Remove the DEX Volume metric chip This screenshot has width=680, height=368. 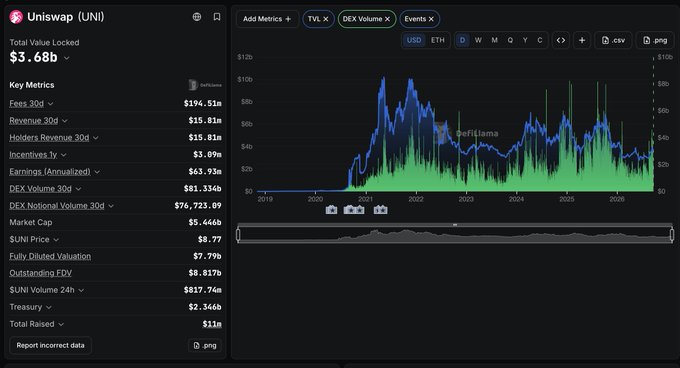pyautogui.click(x=387, y=19)
